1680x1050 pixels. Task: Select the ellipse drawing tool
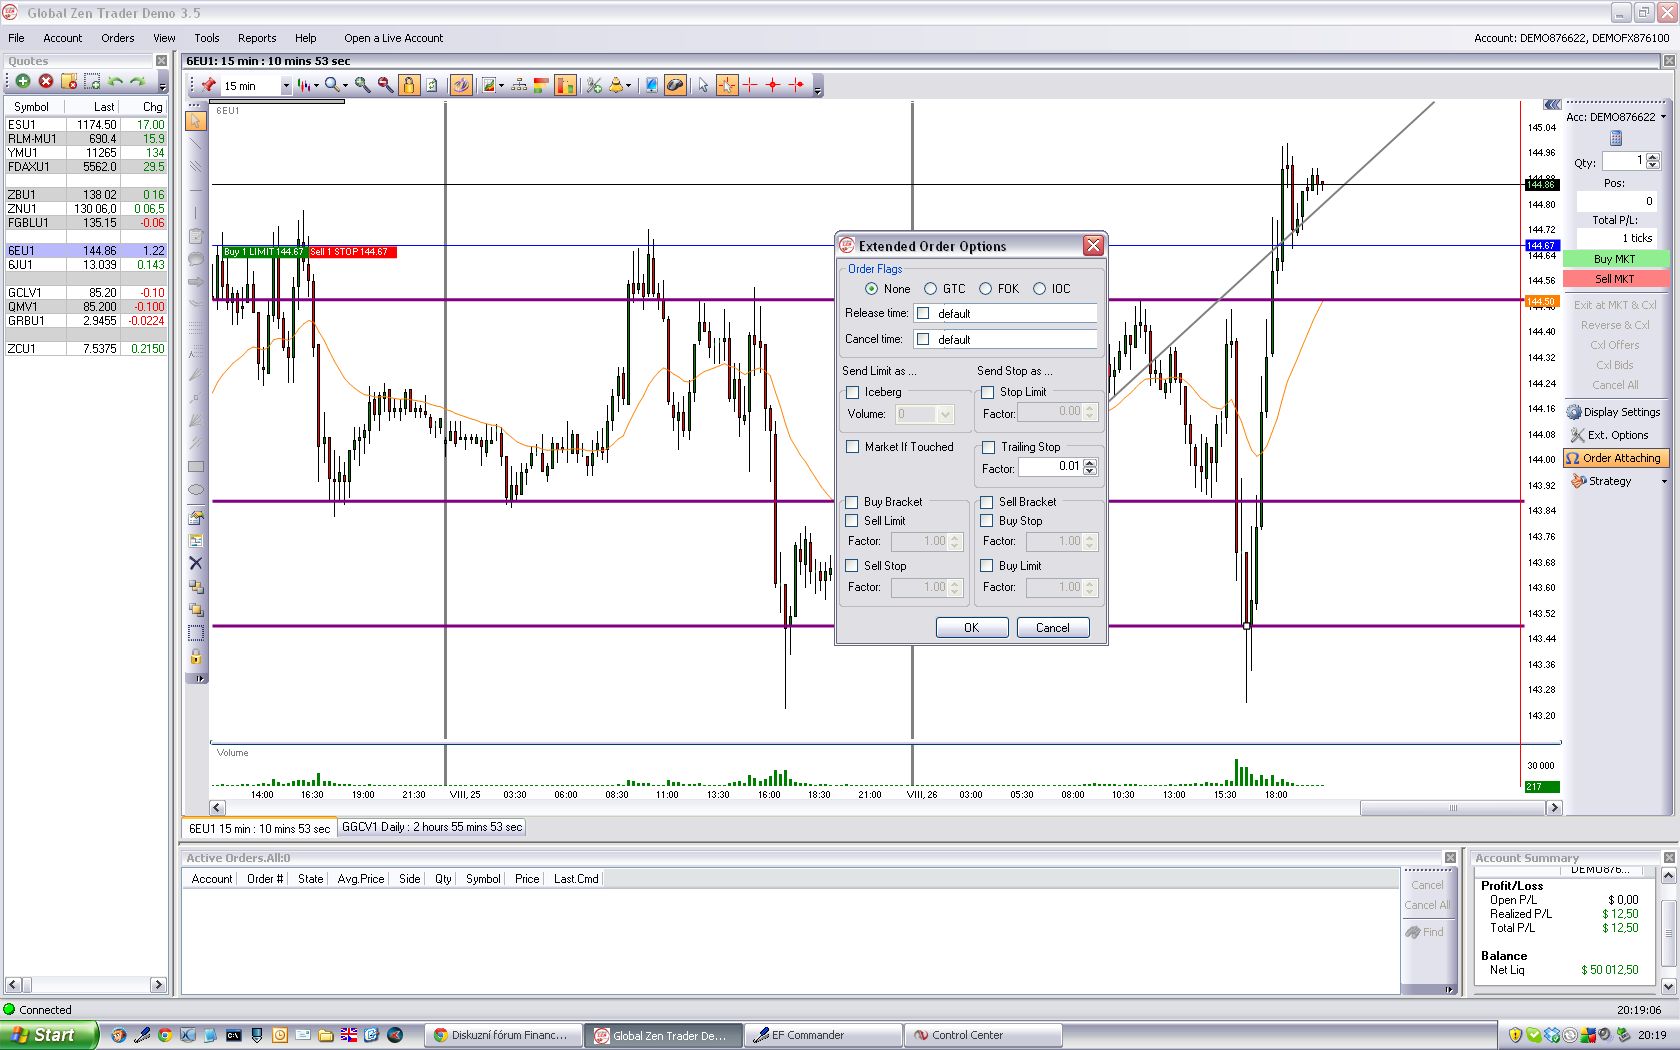pyautogui.click(x=196, y=490)
